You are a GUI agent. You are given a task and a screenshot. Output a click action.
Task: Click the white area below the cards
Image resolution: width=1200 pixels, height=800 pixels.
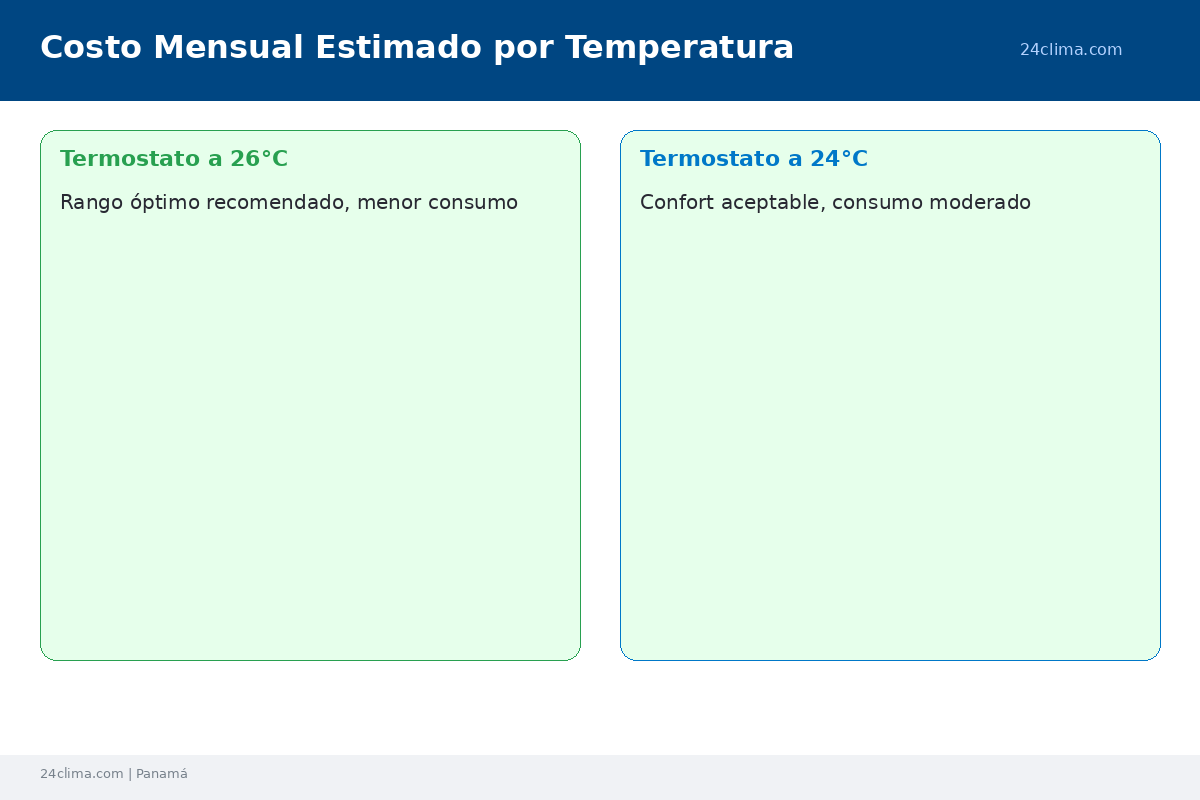click(x=600, y=708)
